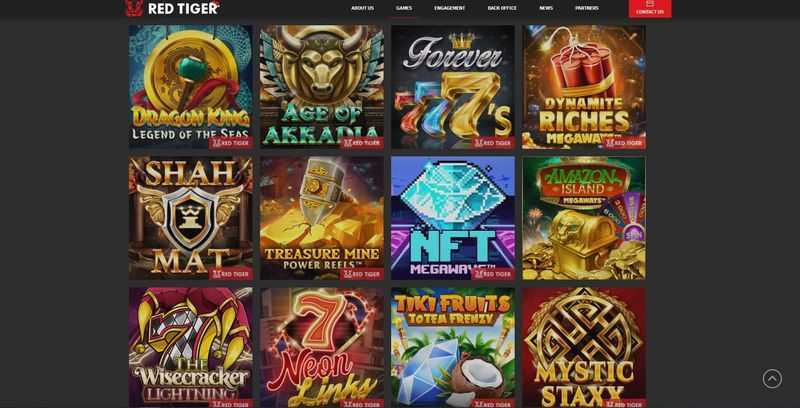Image resolution: width=800 pixels, height=408 pixels.
Task: Open Dynamite Riches Megaways game tile
Action: click(584, 87)
